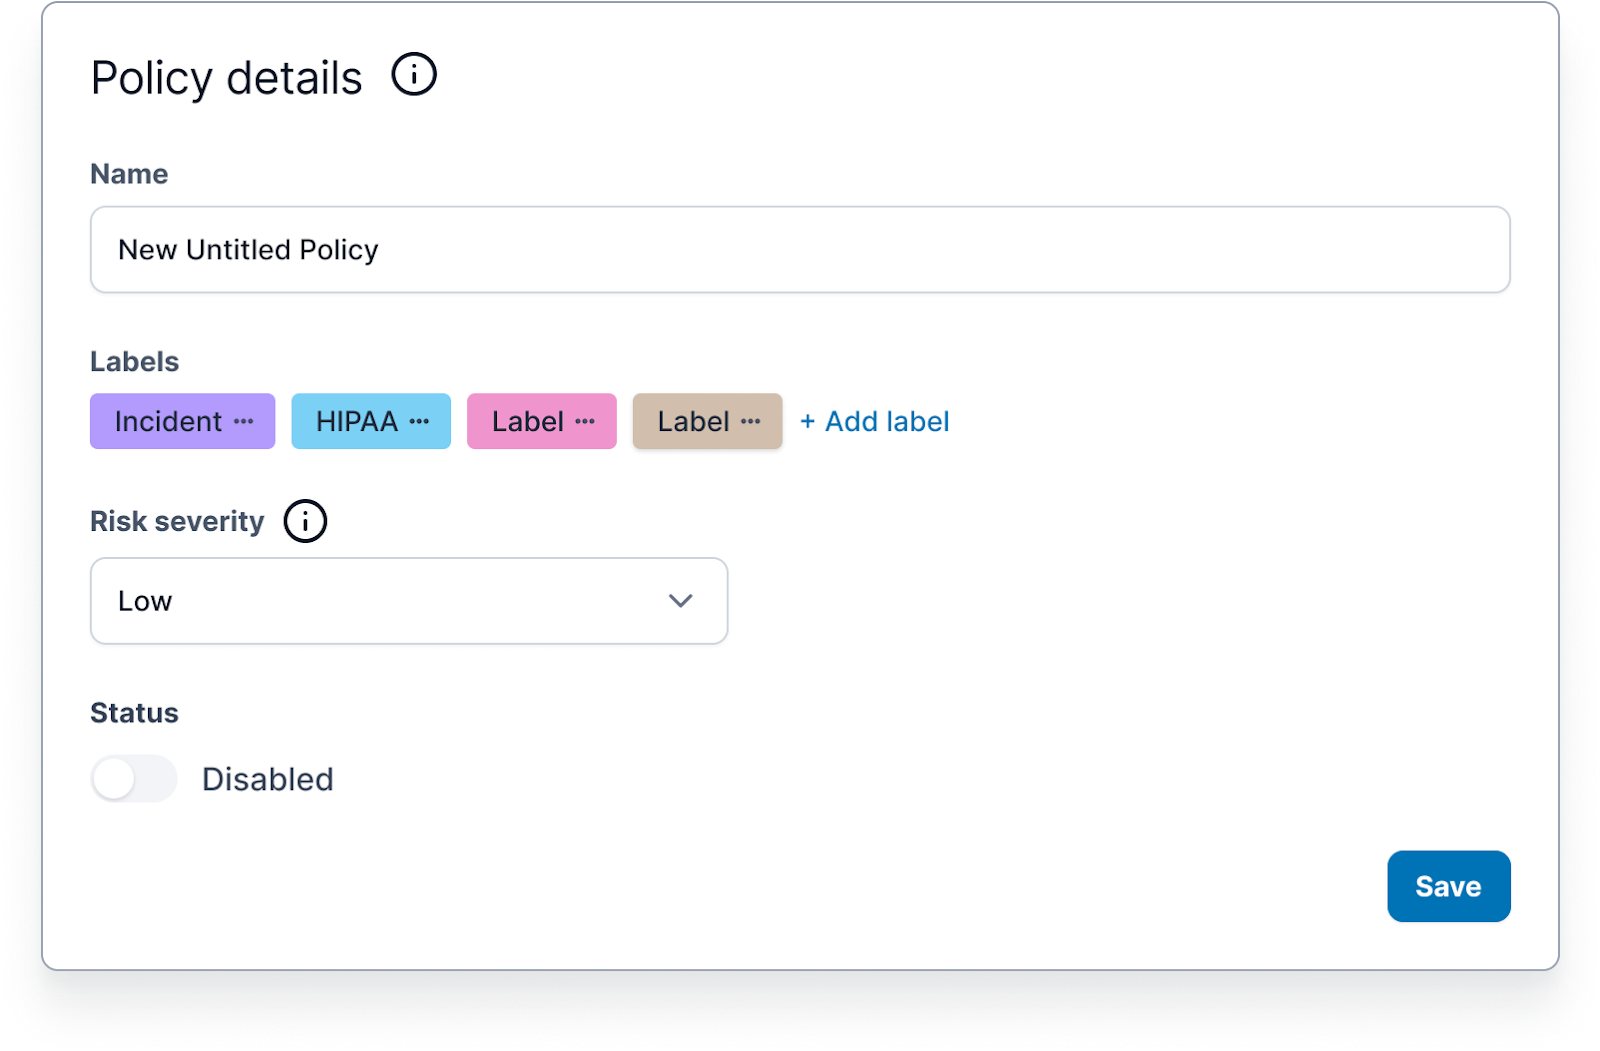Click the Disabled status text

(268, 779)
